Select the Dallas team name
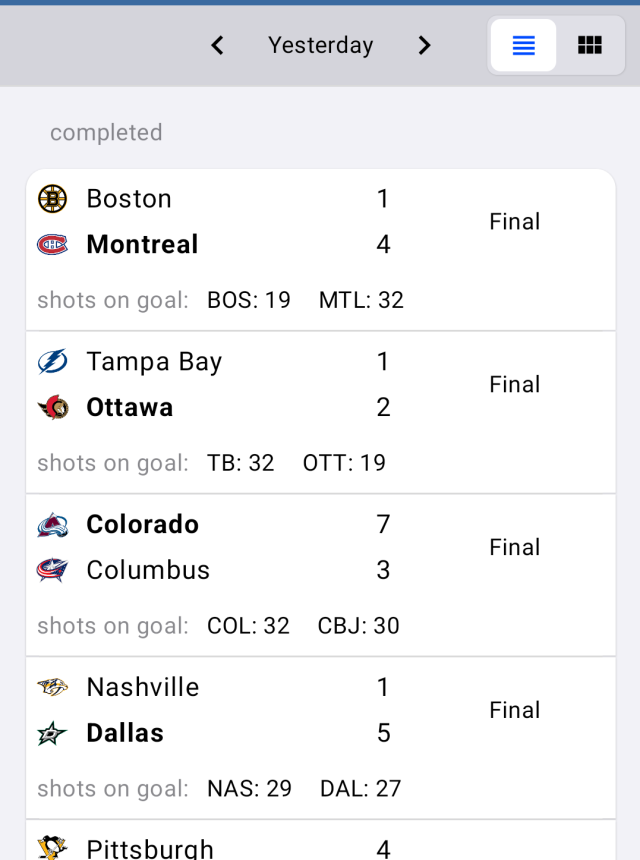Image resolution: width=640 pixels, height=860 pixels. pyautogui.click(x=125, y=734)
